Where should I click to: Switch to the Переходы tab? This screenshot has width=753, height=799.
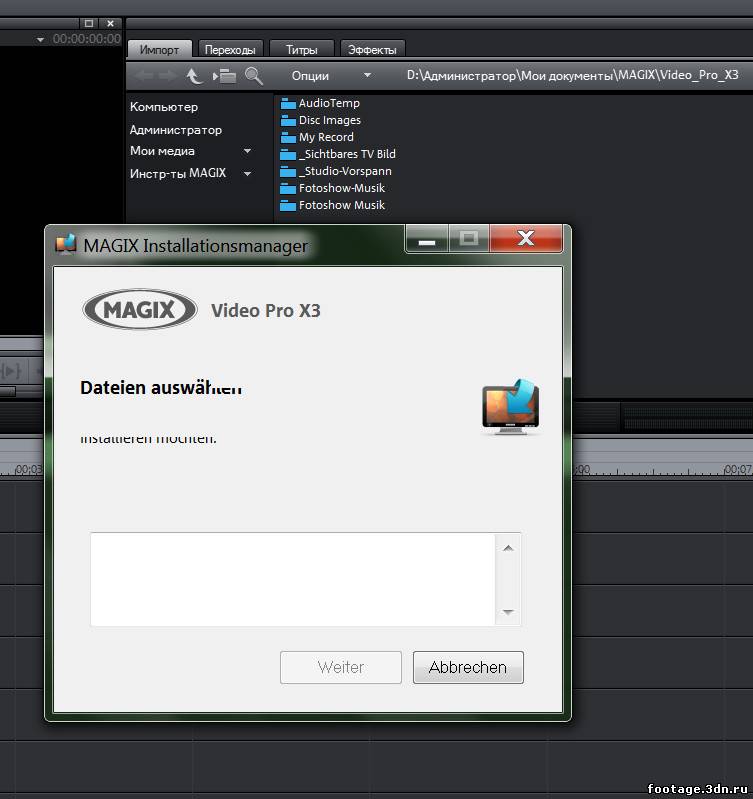(230, 49)
